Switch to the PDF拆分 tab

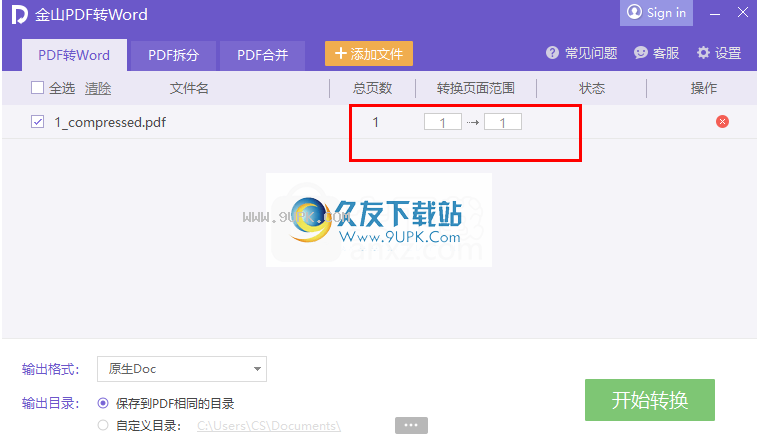(173, 55)
